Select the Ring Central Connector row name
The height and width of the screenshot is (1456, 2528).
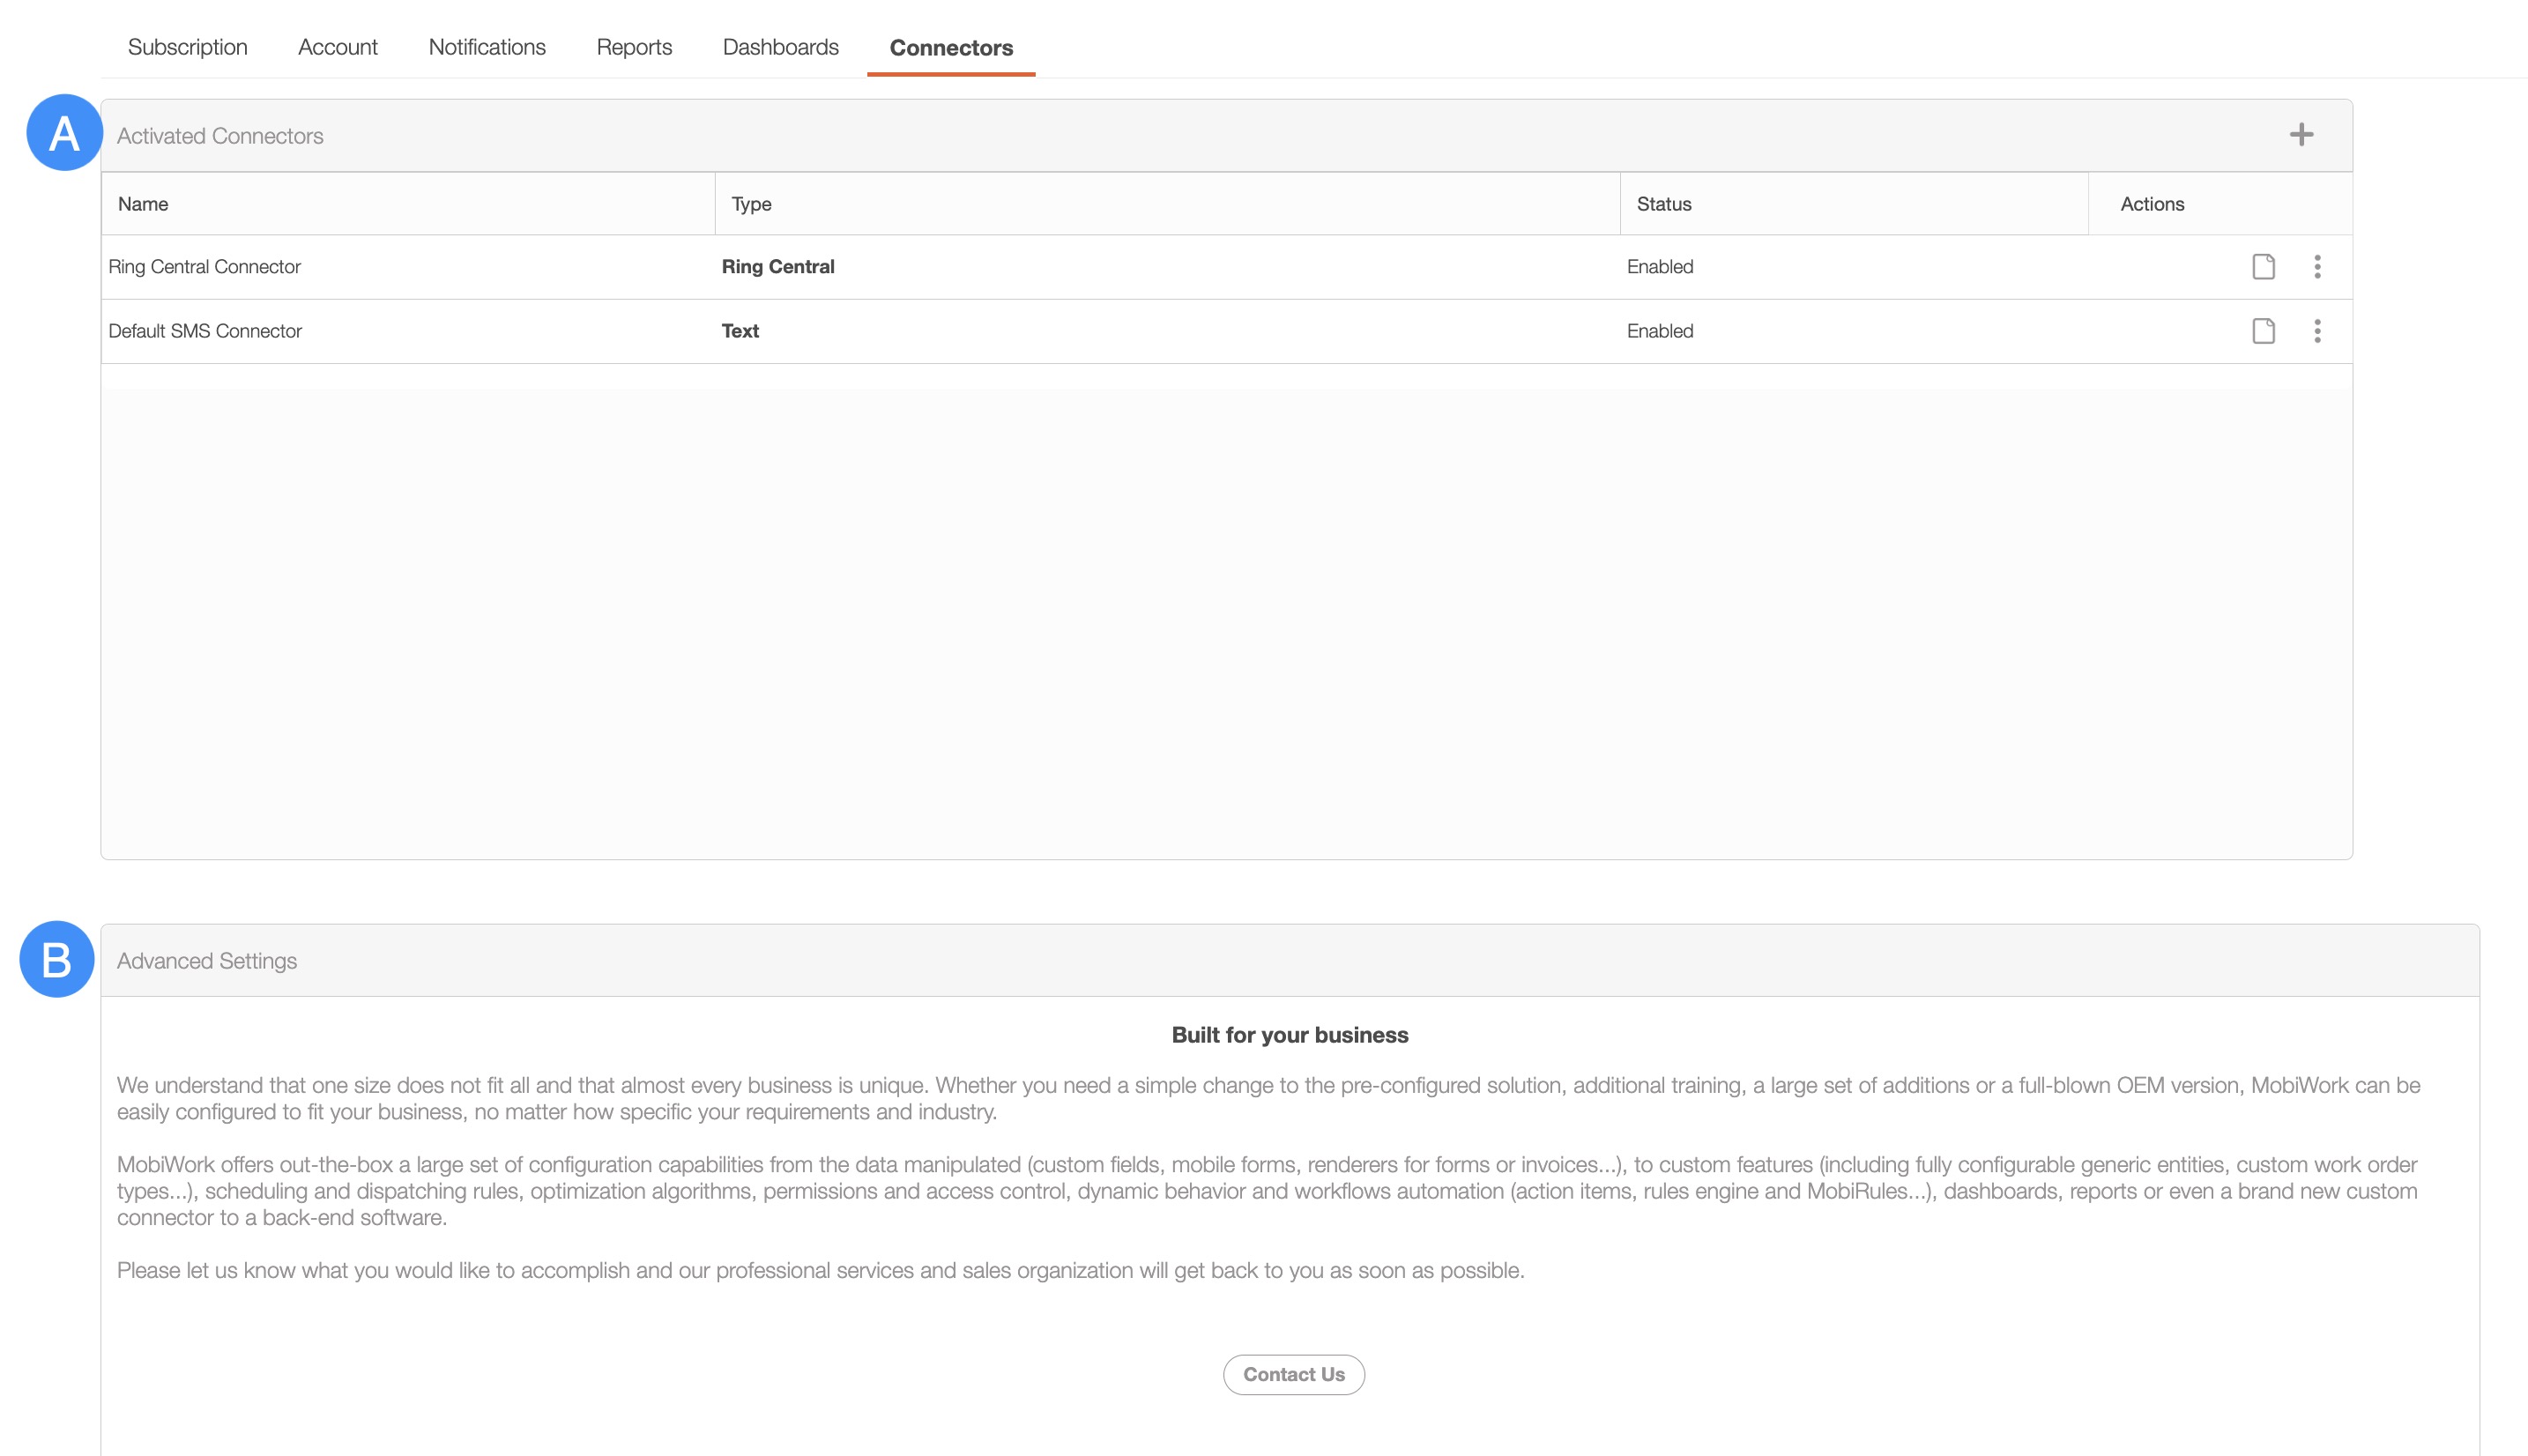pos(204,267)
